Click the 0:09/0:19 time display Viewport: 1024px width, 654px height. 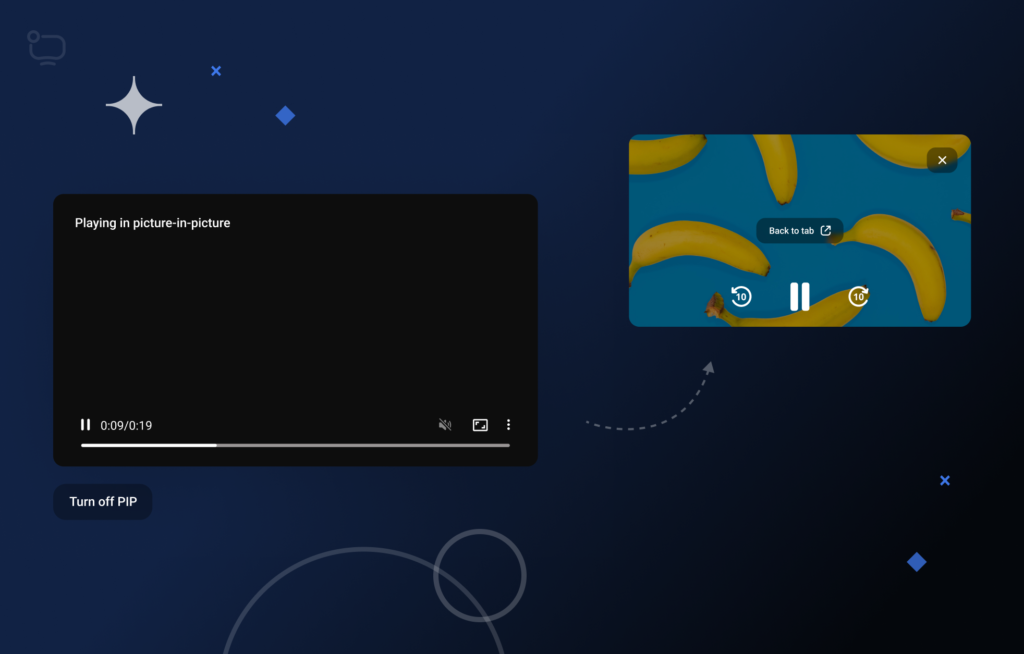[x=126, y=425]
